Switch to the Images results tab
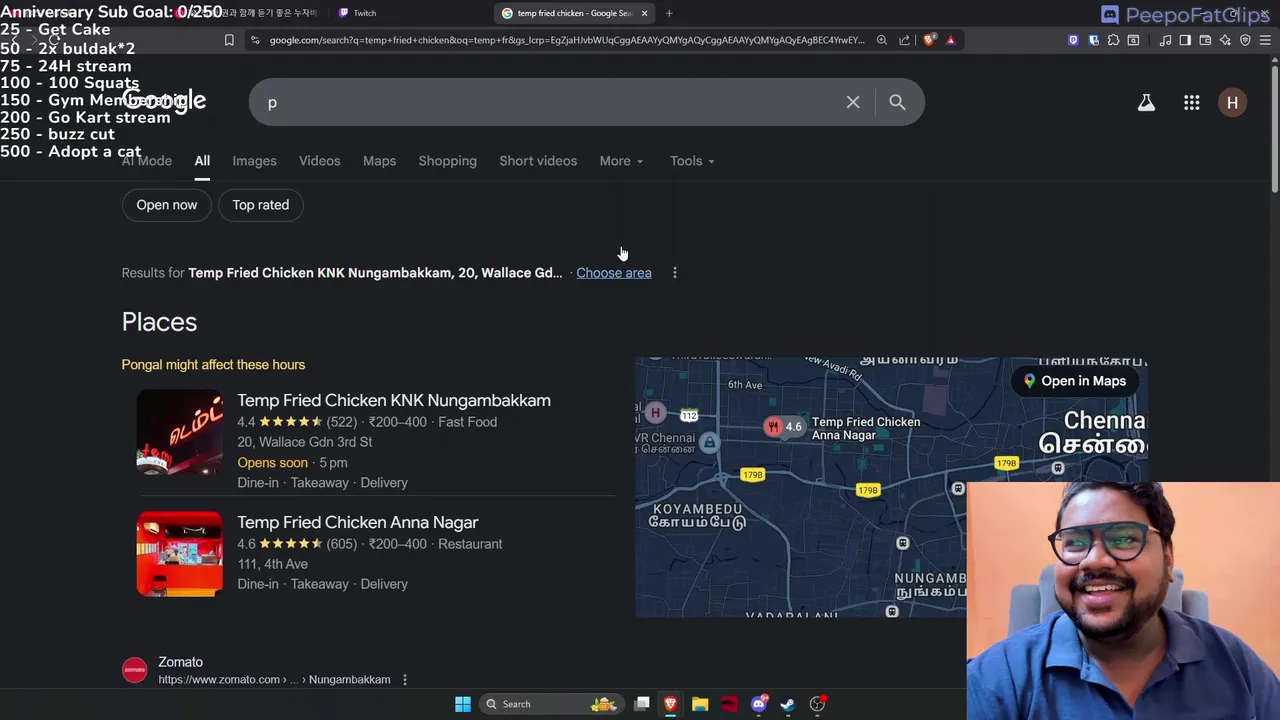1280x720 pixels. [x=254, y=161]
